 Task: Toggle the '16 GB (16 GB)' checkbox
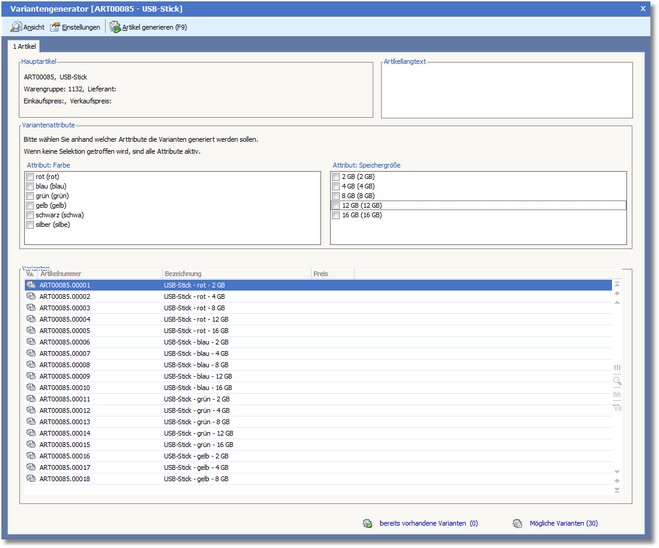point(336,215)
